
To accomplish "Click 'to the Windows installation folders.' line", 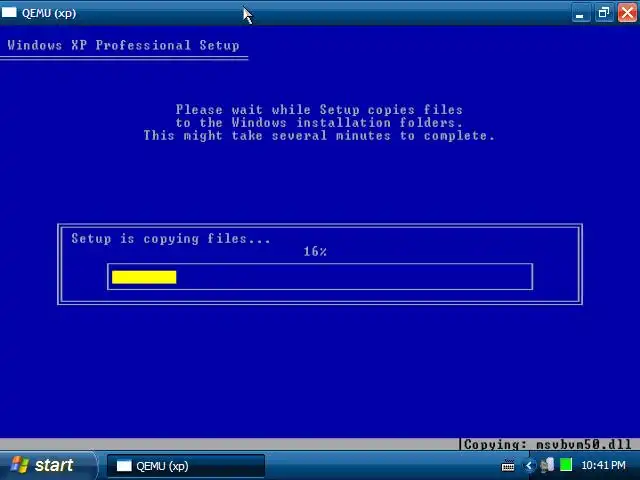I will click(x=319, y=122).
